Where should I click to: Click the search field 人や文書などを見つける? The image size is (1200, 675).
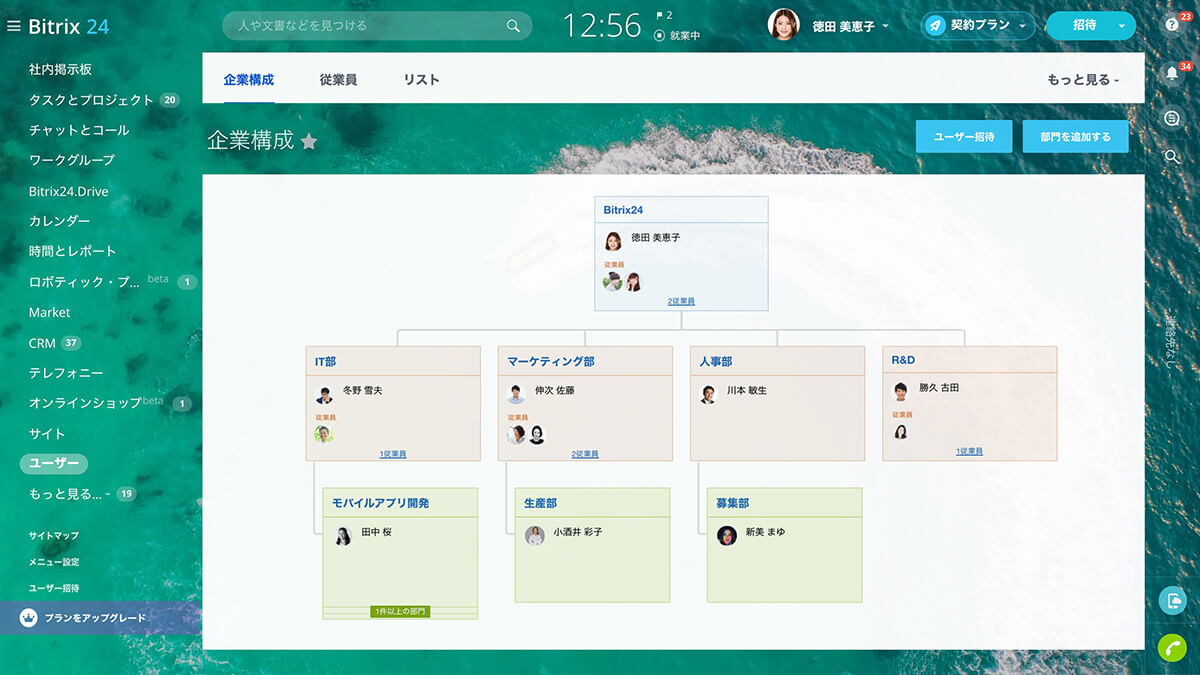[x=377, y=26]
